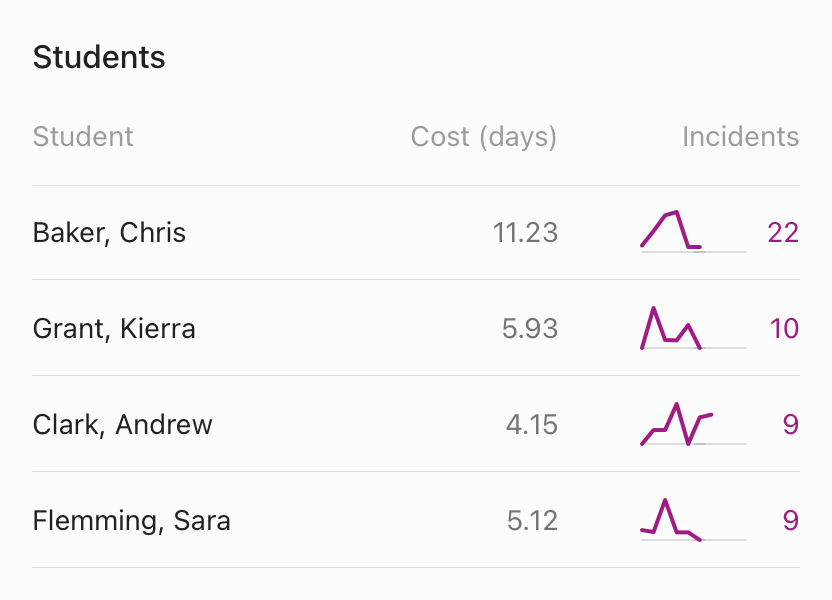View Clark, Andrew's incident sparkline chart

(692, 424)
